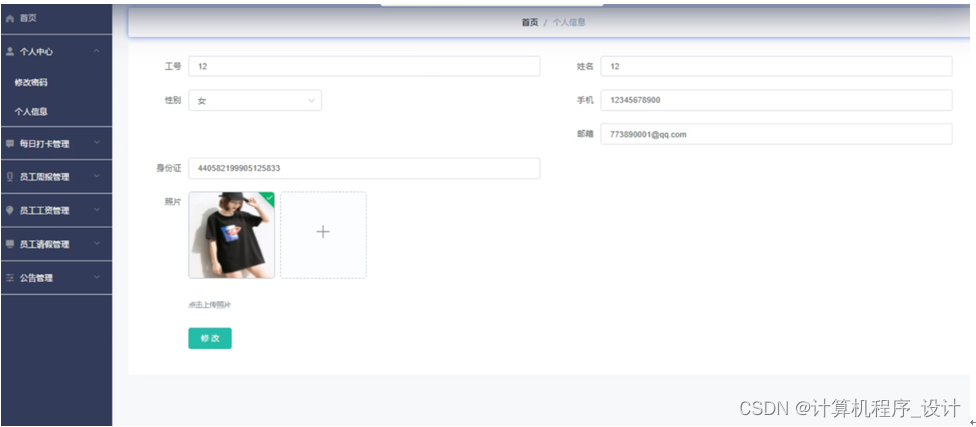
Task: Click the icon beside 公告管理
Action: [x=9, y=278]
